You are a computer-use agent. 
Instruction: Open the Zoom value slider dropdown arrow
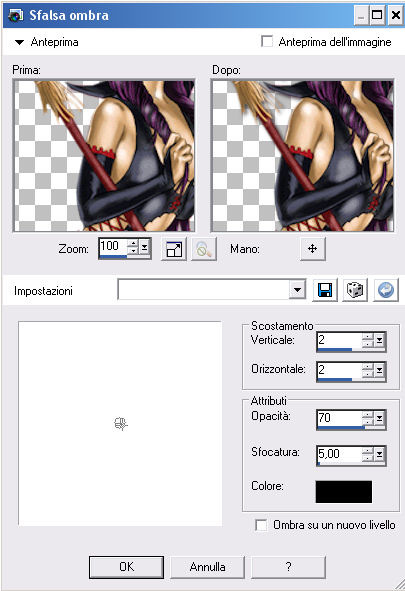click(x=144, y=247)
